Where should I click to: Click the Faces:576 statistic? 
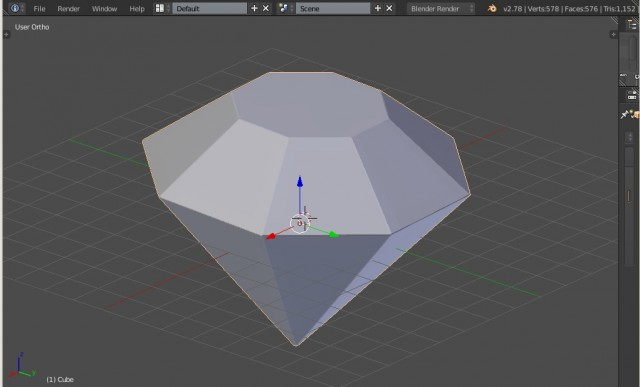(581, 9)
